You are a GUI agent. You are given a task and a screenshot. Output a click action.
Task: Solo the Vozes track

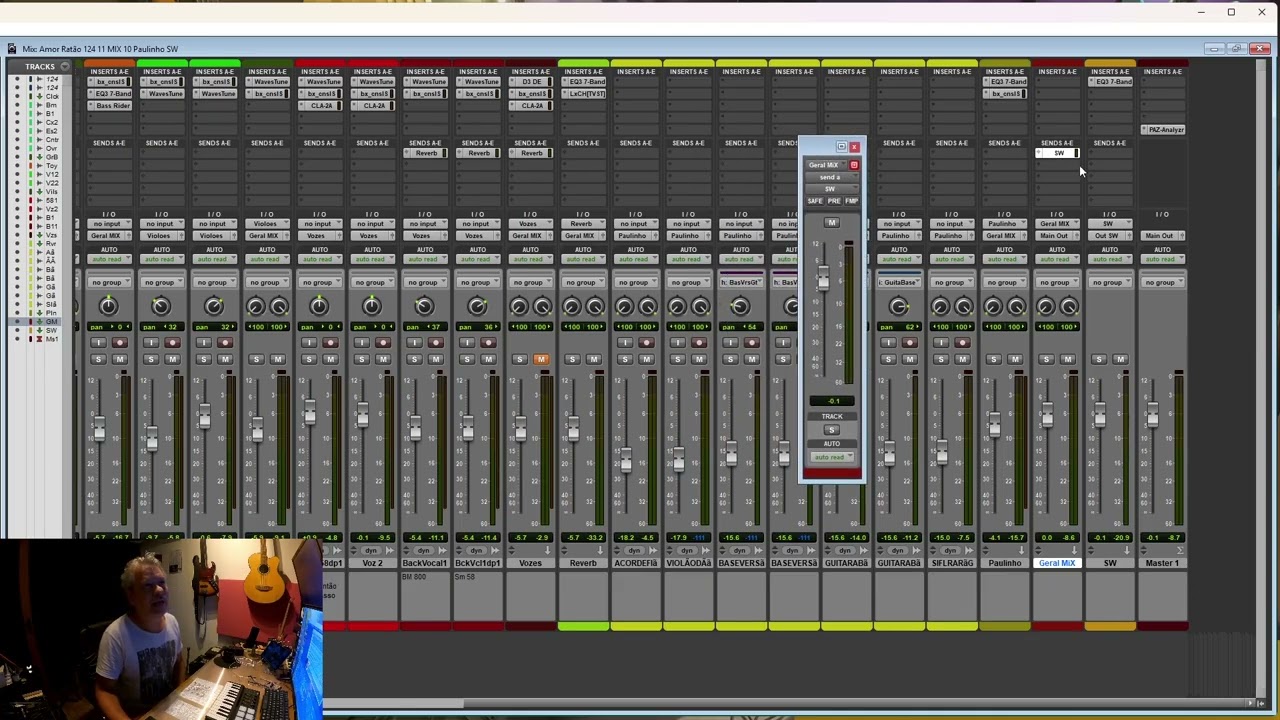tap(519, 359)
